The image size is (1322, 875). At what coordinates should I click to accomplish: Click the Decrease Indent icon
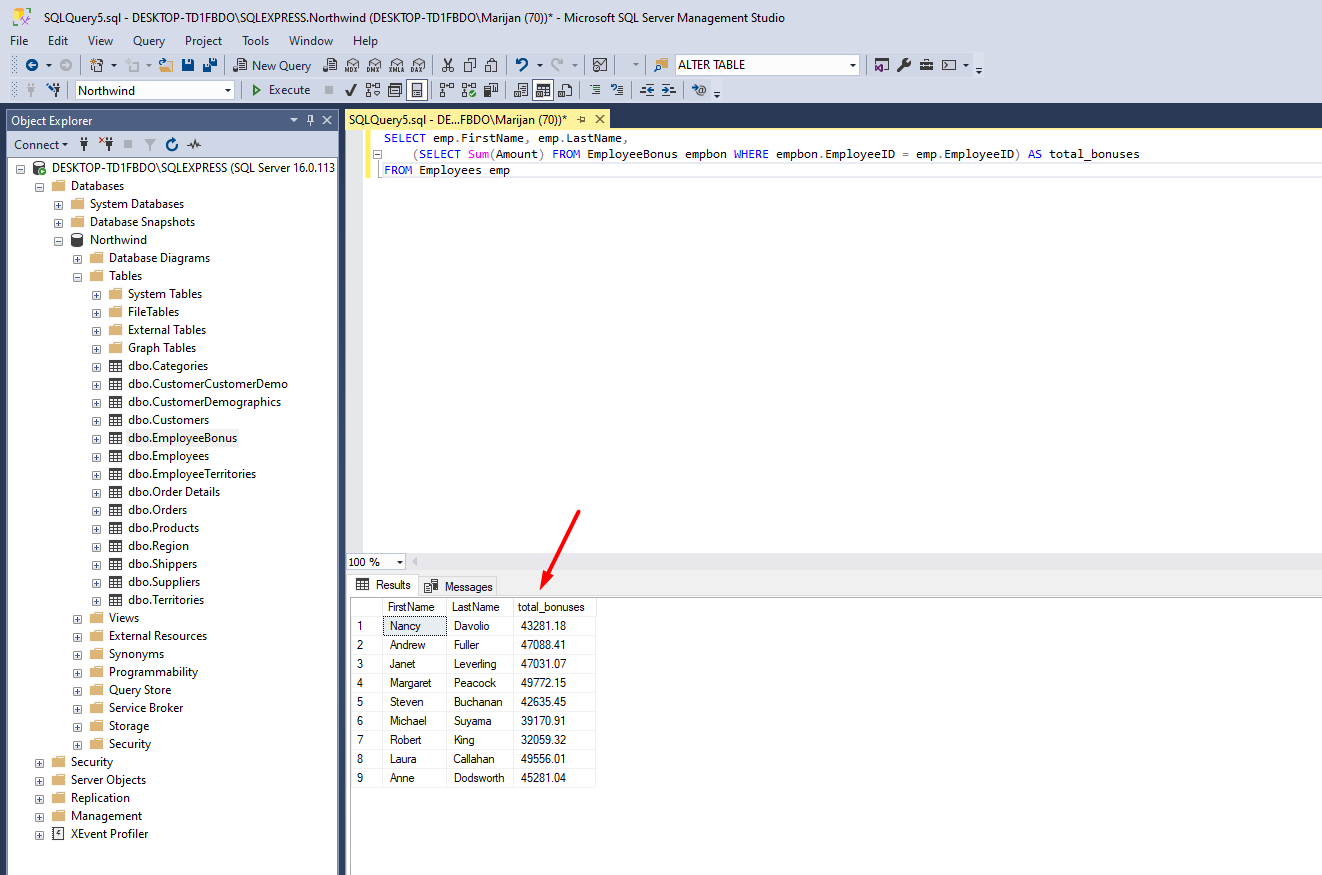point(647,90)
